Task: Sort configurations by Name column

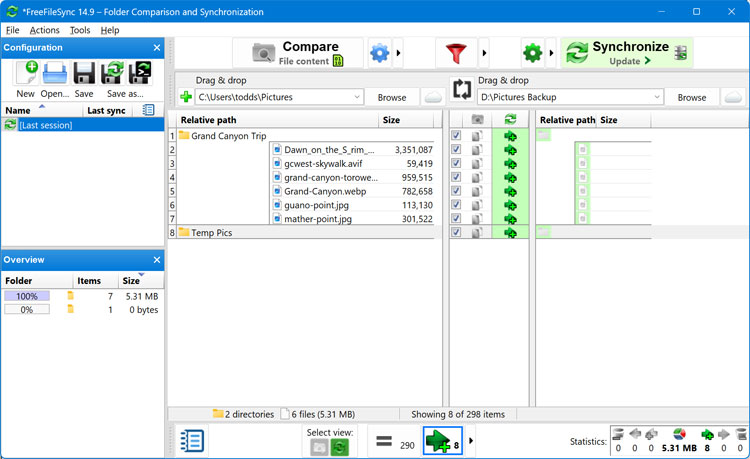Action: click(x=18, y=110)
